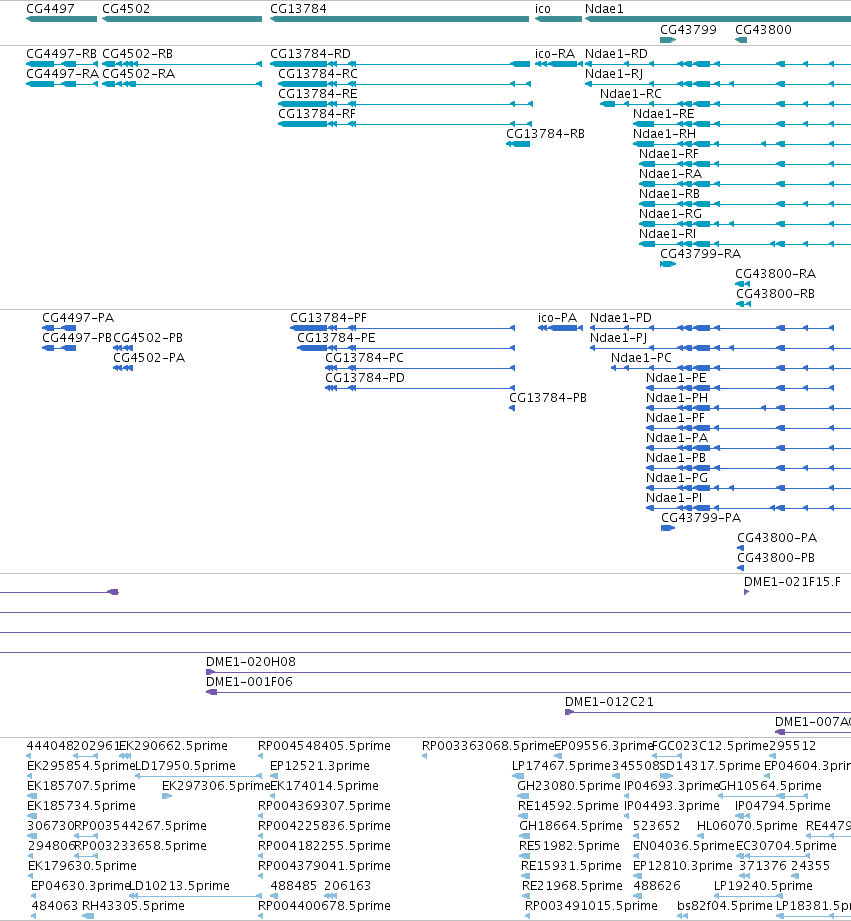
Task: Open transcript Ndae1-RA
Action: pos(671,174)
